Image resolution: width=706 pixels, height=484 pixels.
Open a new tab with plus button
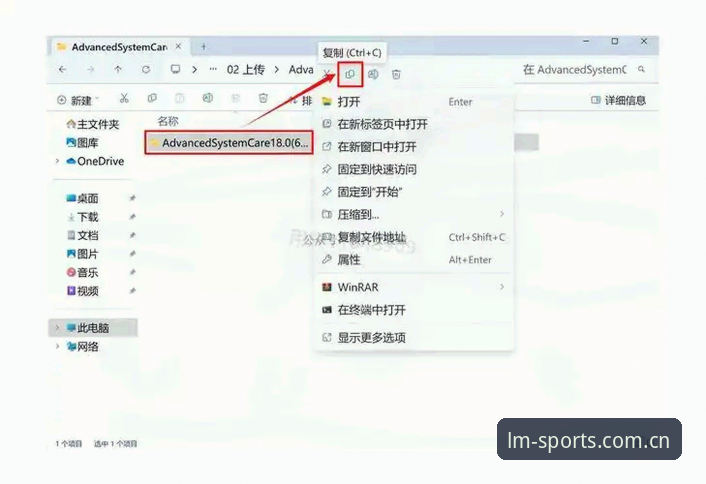pos(204,46)
